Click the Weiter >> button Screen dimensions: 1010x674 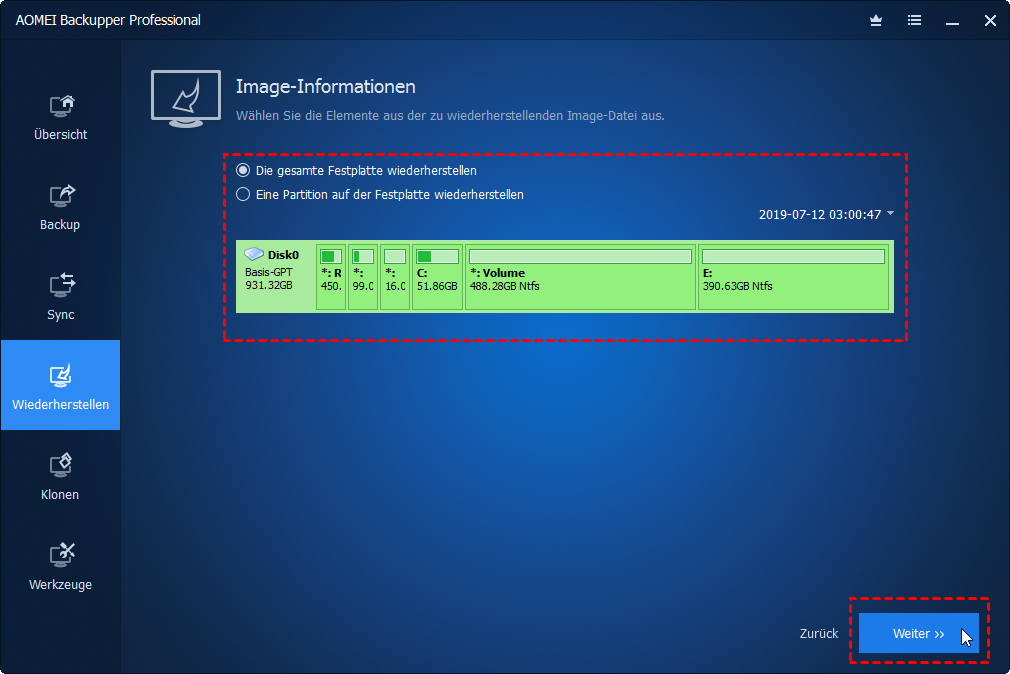pos(919,633)
